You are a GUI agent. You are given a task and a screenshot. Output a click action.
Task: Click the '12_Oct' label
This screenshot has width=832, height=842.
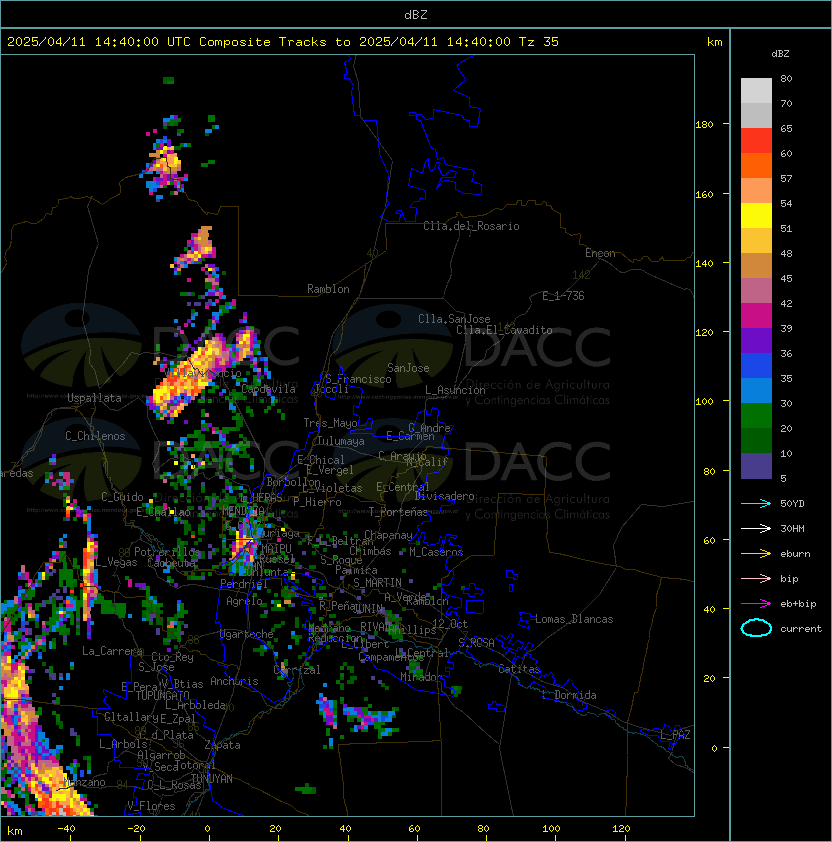point(450,624)
